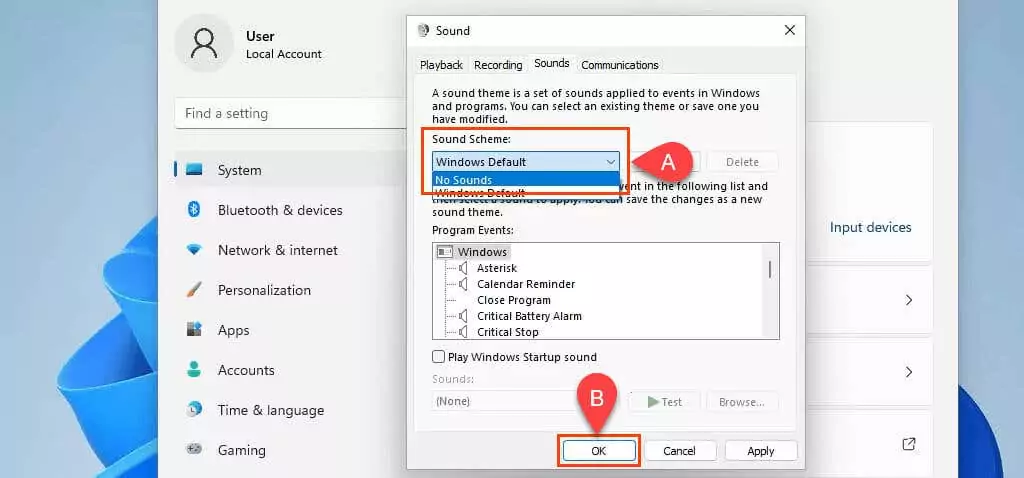Select the Sounds tab
This screenshot has width=1024, height=478.
(x=552, y=63)
